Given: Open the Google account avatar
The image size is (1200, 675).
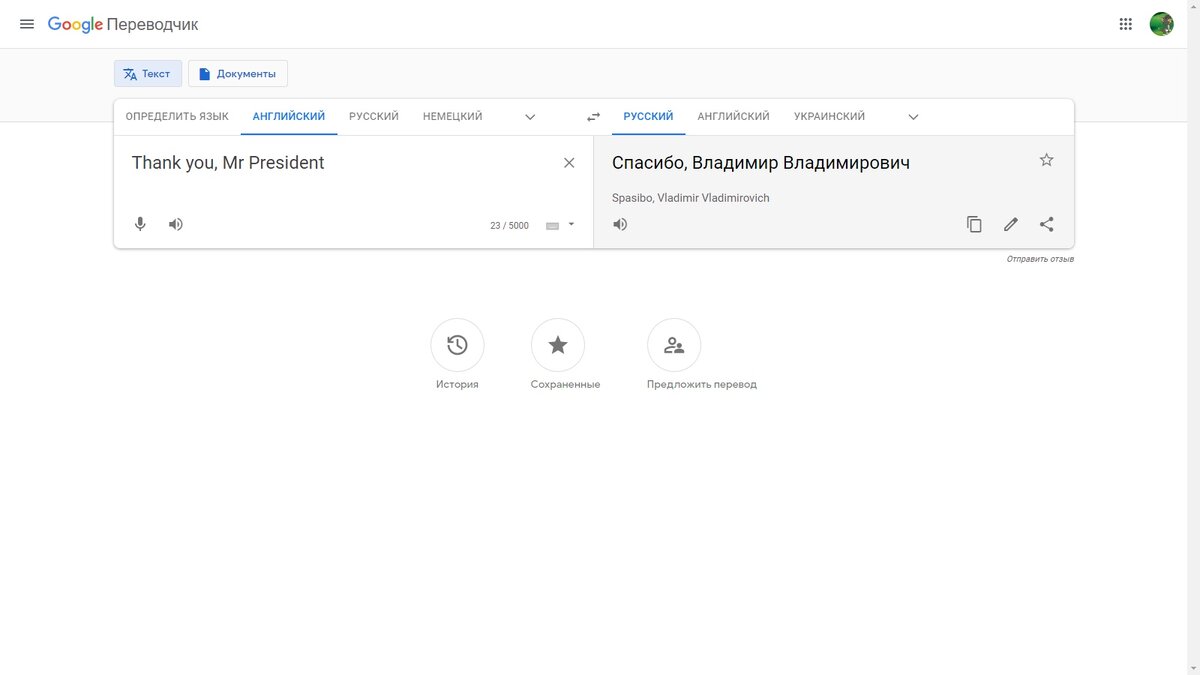Looking at the screenshot, I should (1161, 24).
